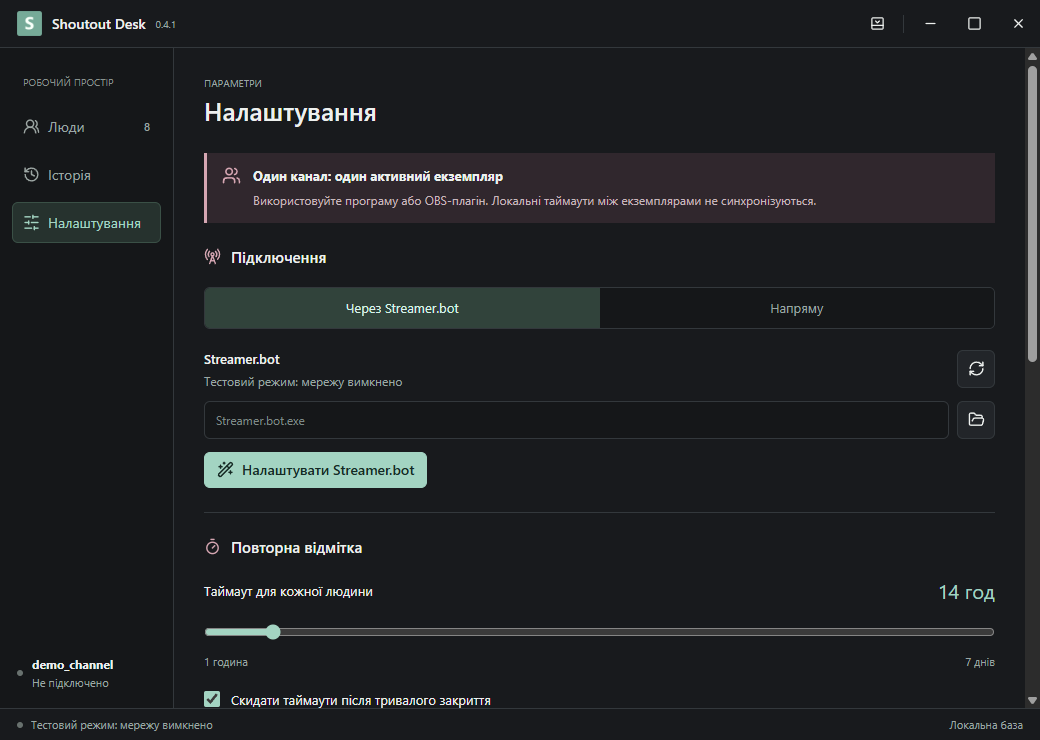The image size is (1040, 740).
Task: Click the 1 година slider minimum label
Action: coord(226,662)
